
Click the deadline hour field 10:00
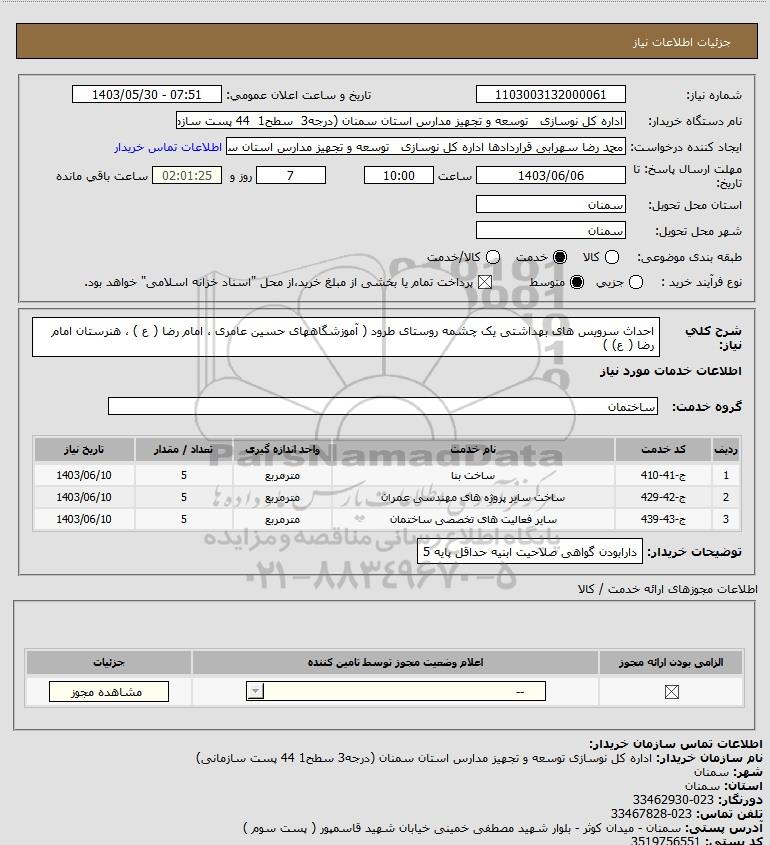click(399, 176)
